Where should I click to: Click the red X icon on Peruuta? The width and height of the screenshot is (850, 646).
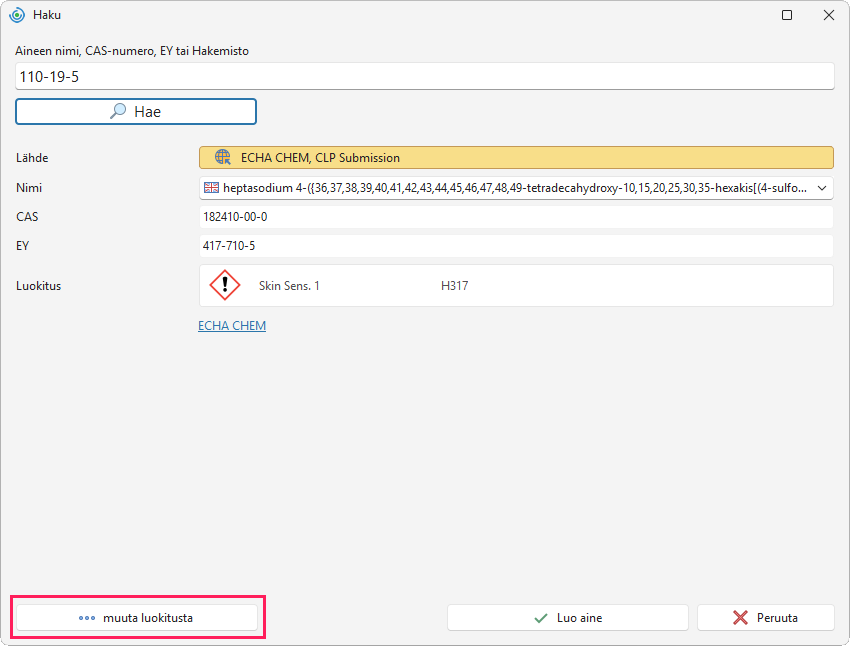coord(740,618)
